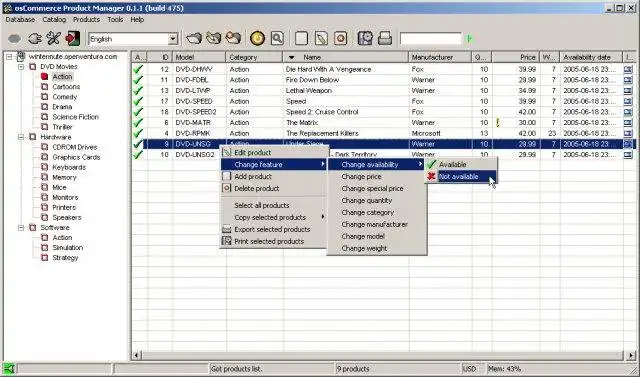This screenshot has width=640, height=377.
Task: Choose Export selected products
Action: tap(274, 229)
